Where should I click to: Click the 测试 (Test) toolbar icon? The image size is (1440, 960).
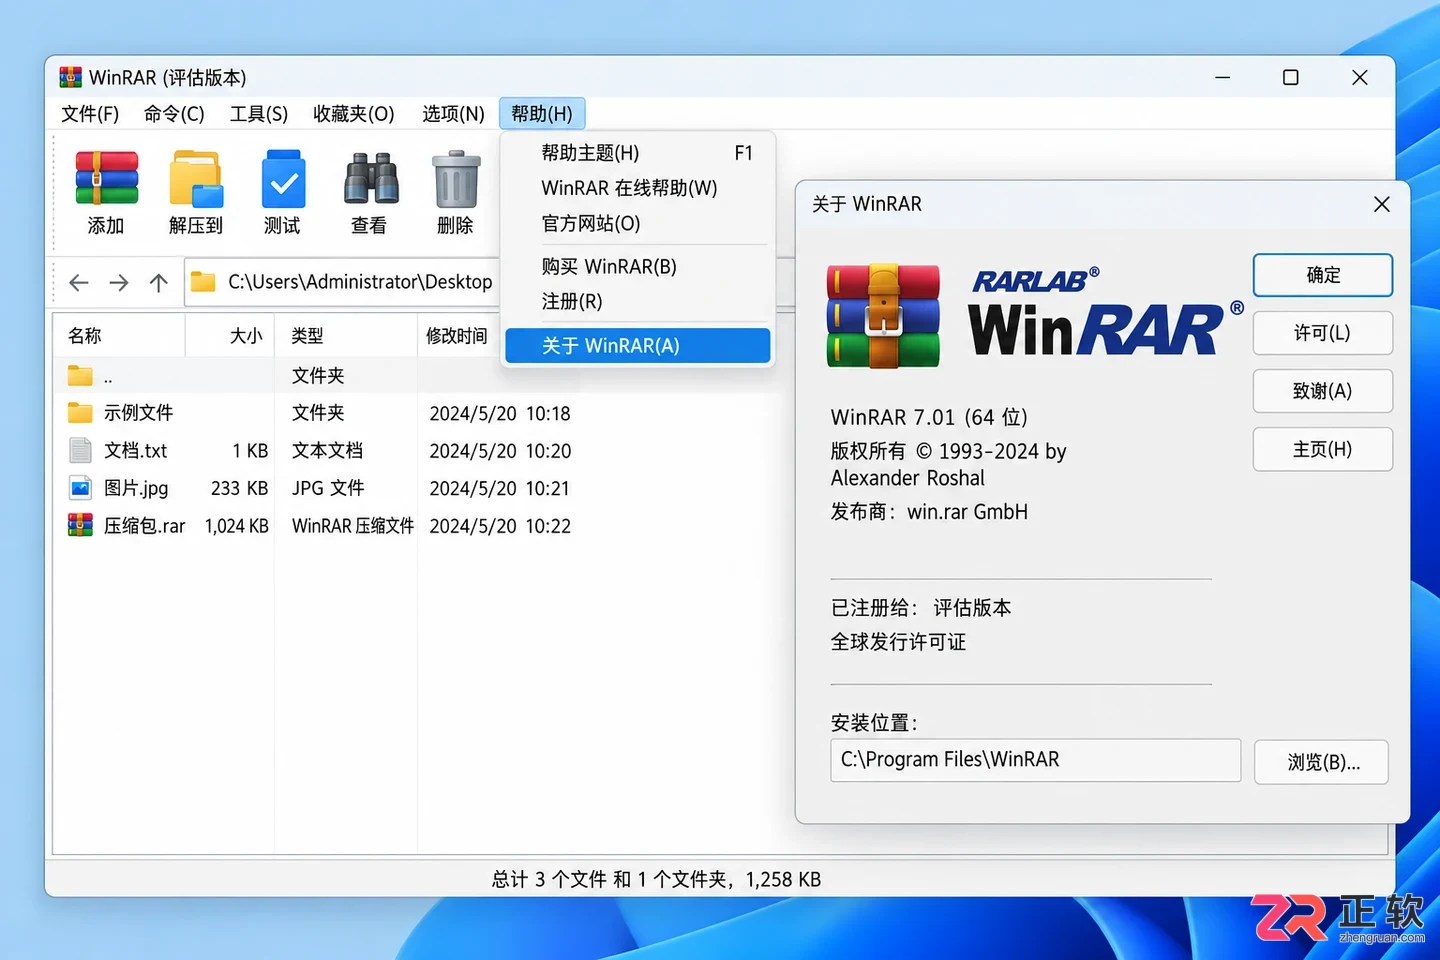(283, 179)
